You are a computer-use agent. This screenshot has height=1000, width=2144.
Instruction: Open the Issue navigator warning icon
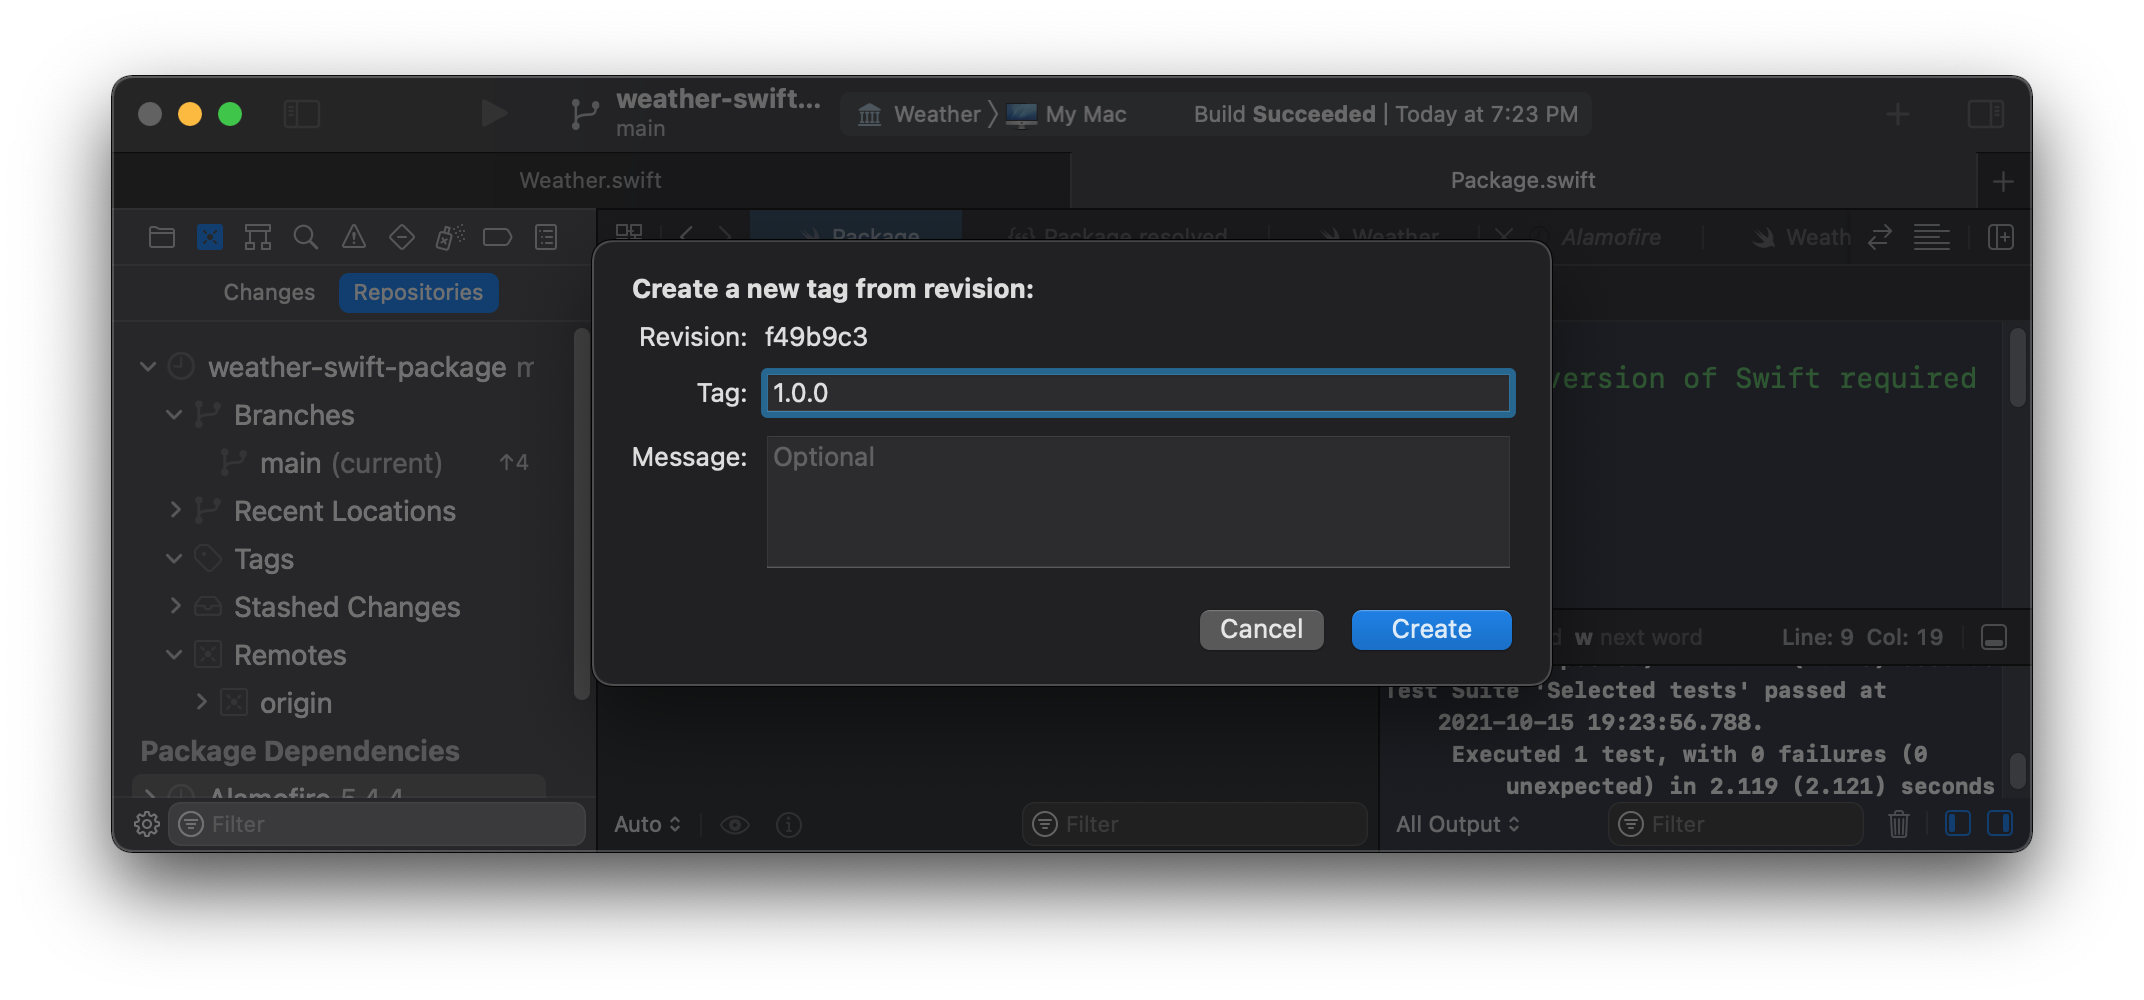point(354,237)
